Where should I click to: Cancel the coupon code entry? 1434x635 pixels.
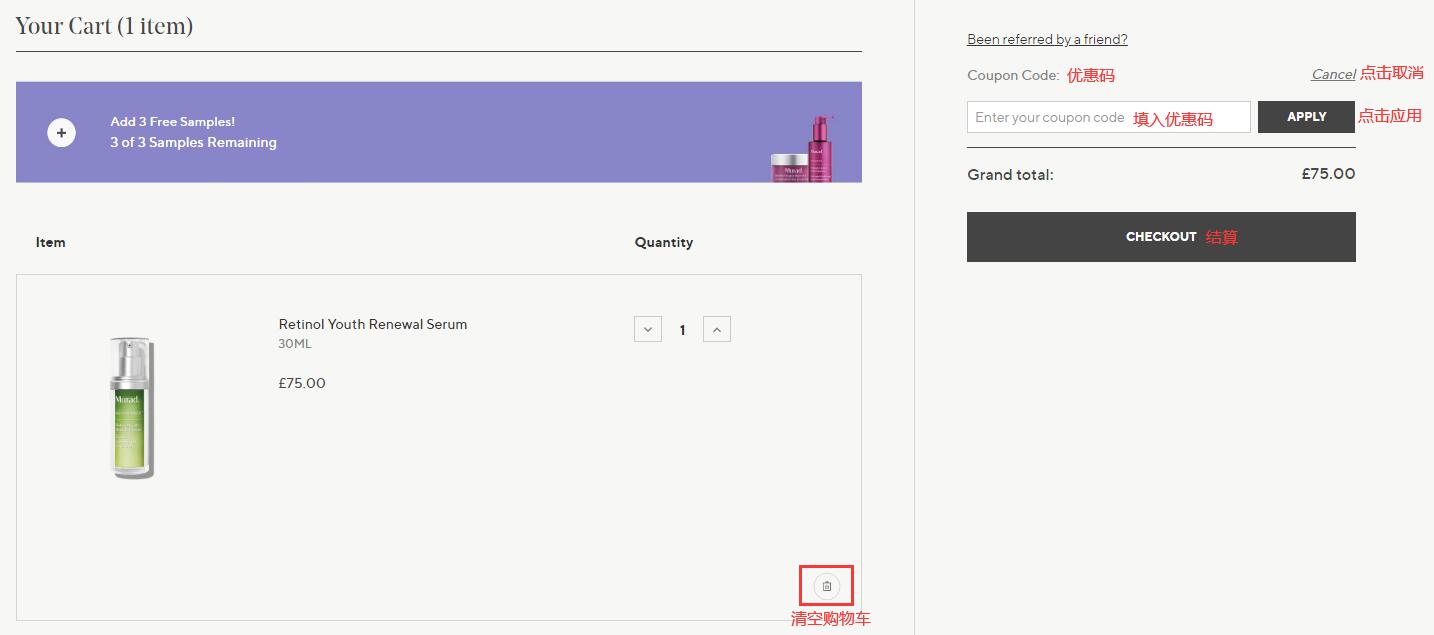click(x=1333, y=74)
